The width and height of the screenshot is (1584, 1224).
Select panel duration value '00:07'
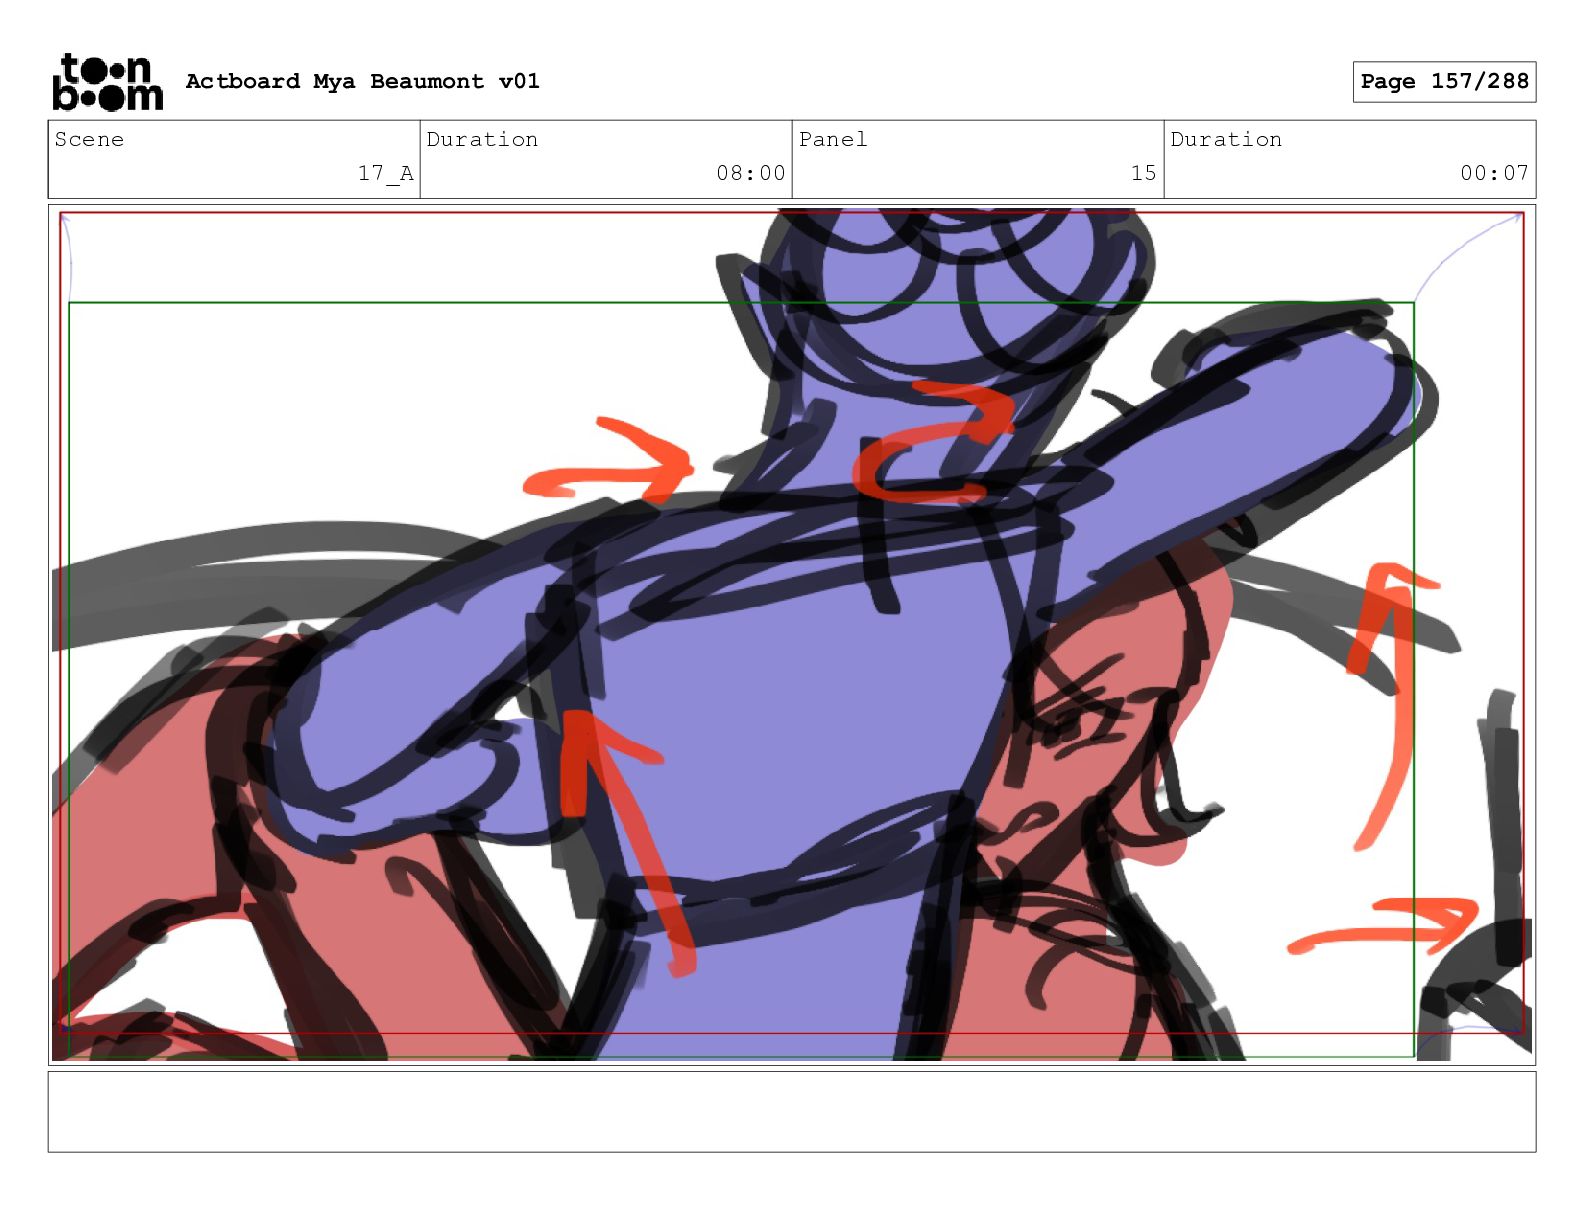1494,173
